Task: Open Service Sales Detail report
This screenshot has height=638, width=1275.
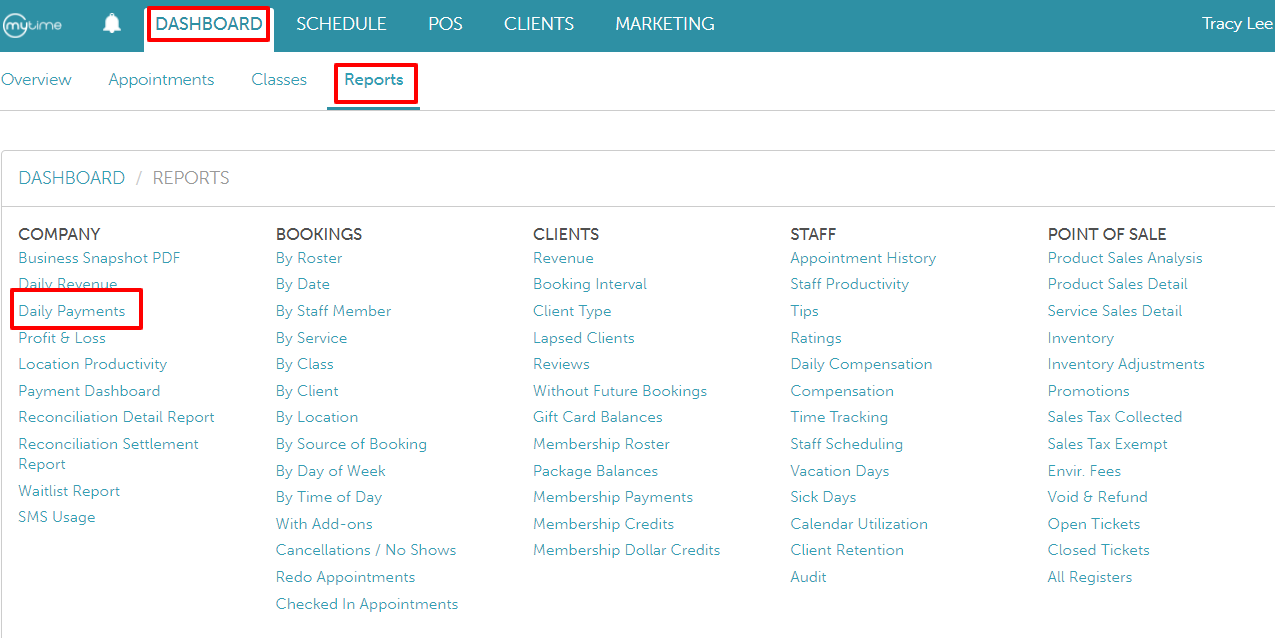Action: click(x=1115, y=311)
